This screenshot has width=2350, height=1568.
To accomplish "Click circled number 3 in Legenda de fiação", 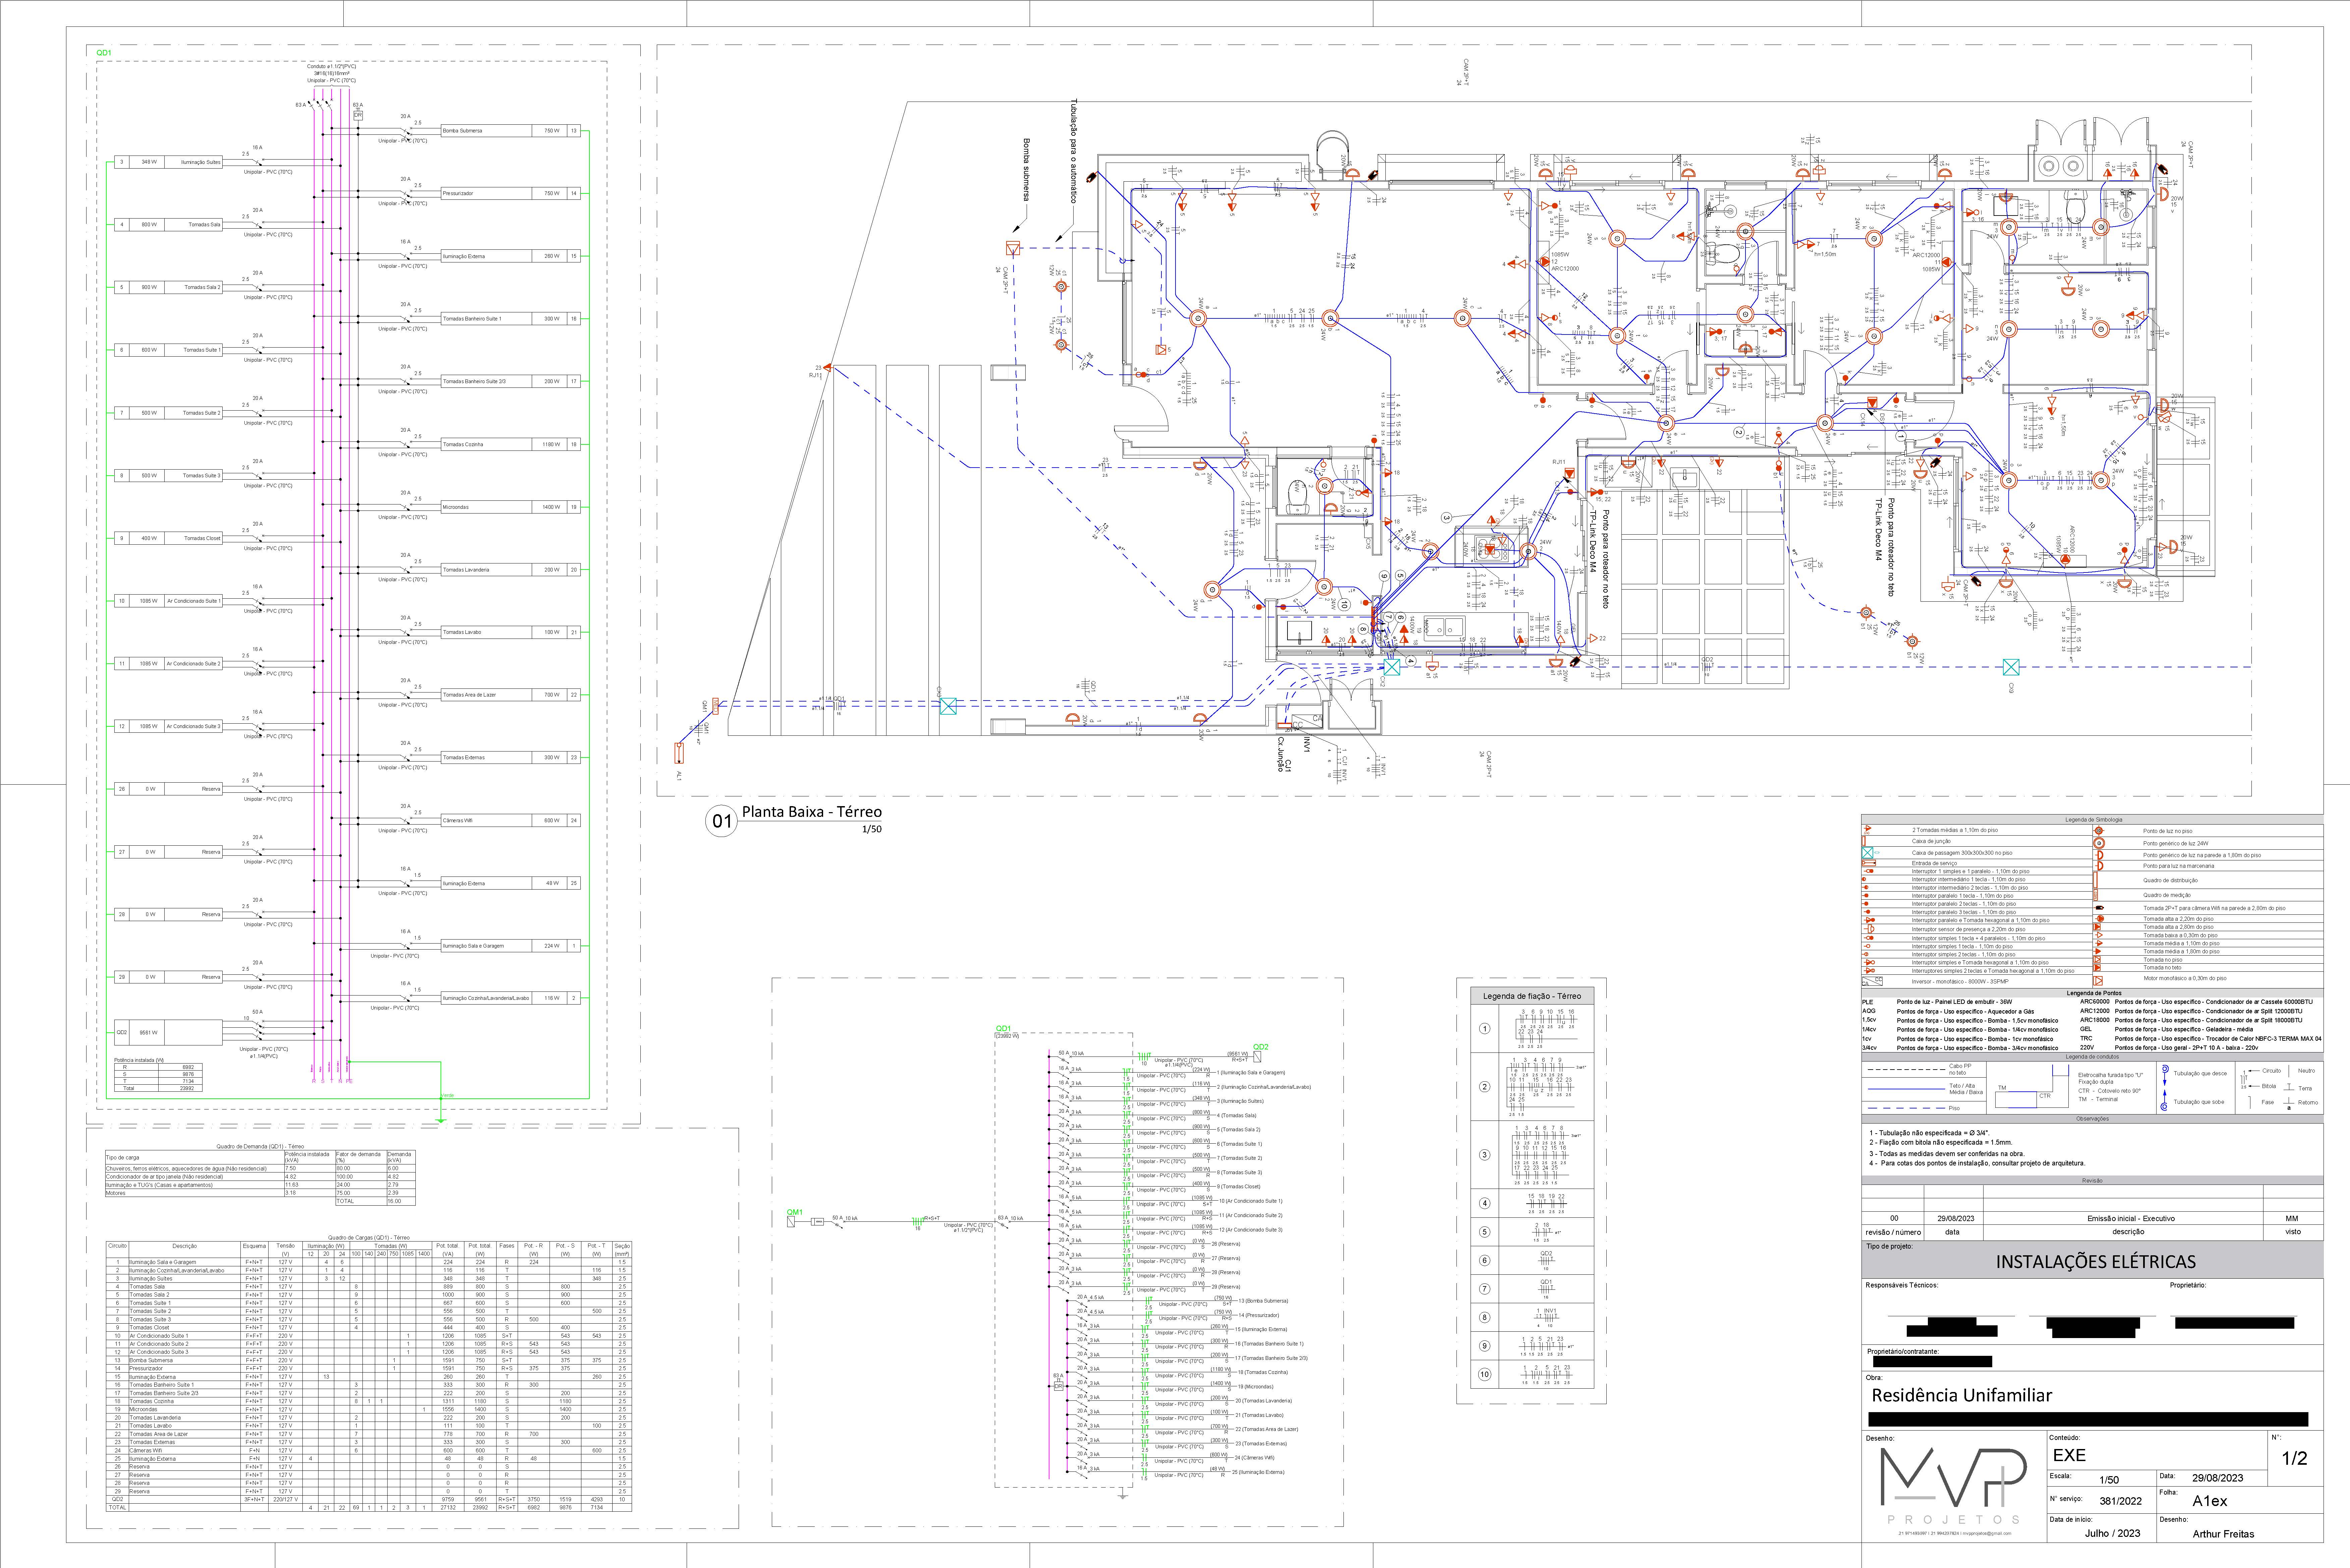I will [x=1485, y=1155].
